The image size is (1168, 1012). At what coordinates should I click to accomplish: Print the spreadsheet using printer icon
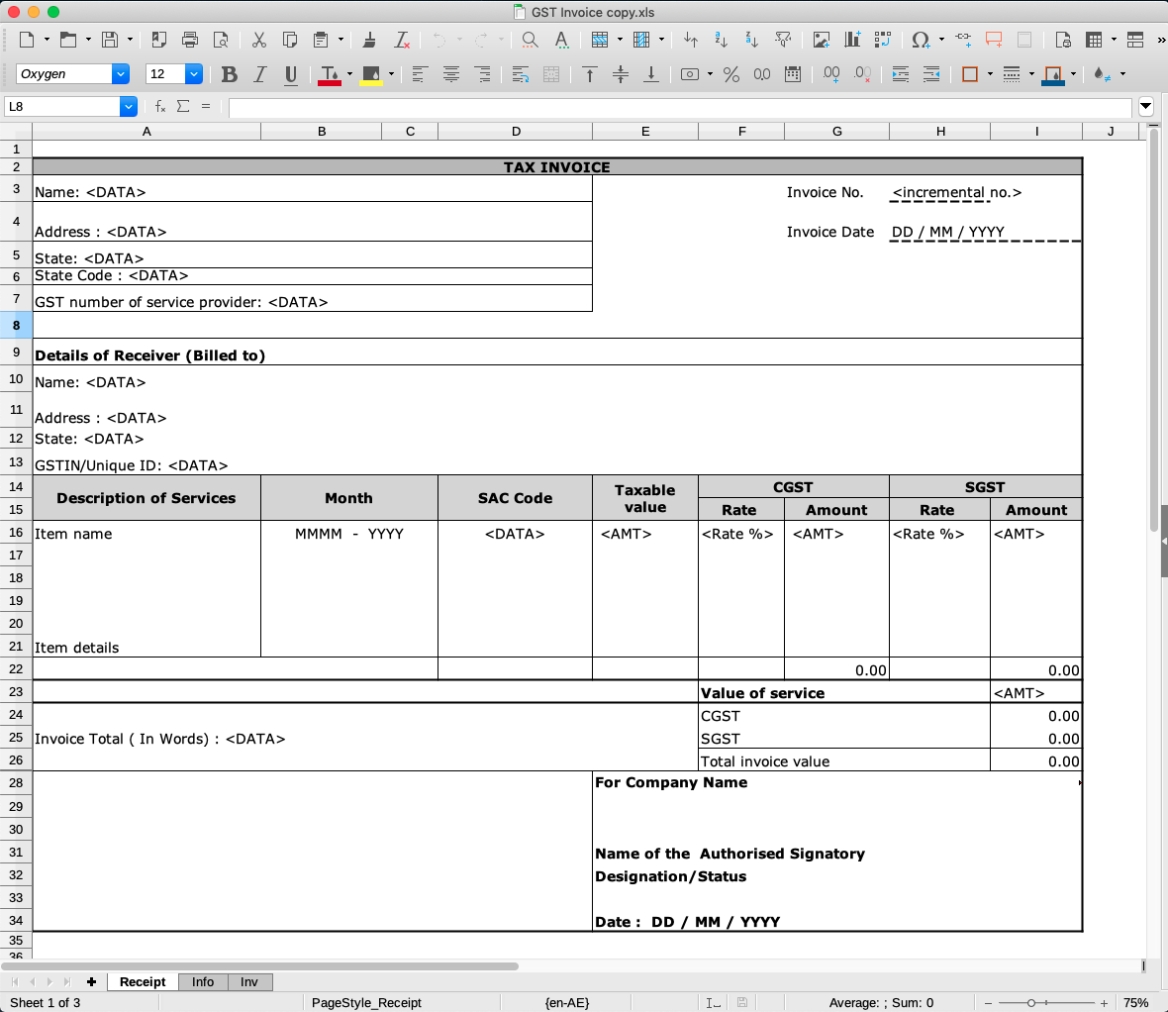pos(190,39)
